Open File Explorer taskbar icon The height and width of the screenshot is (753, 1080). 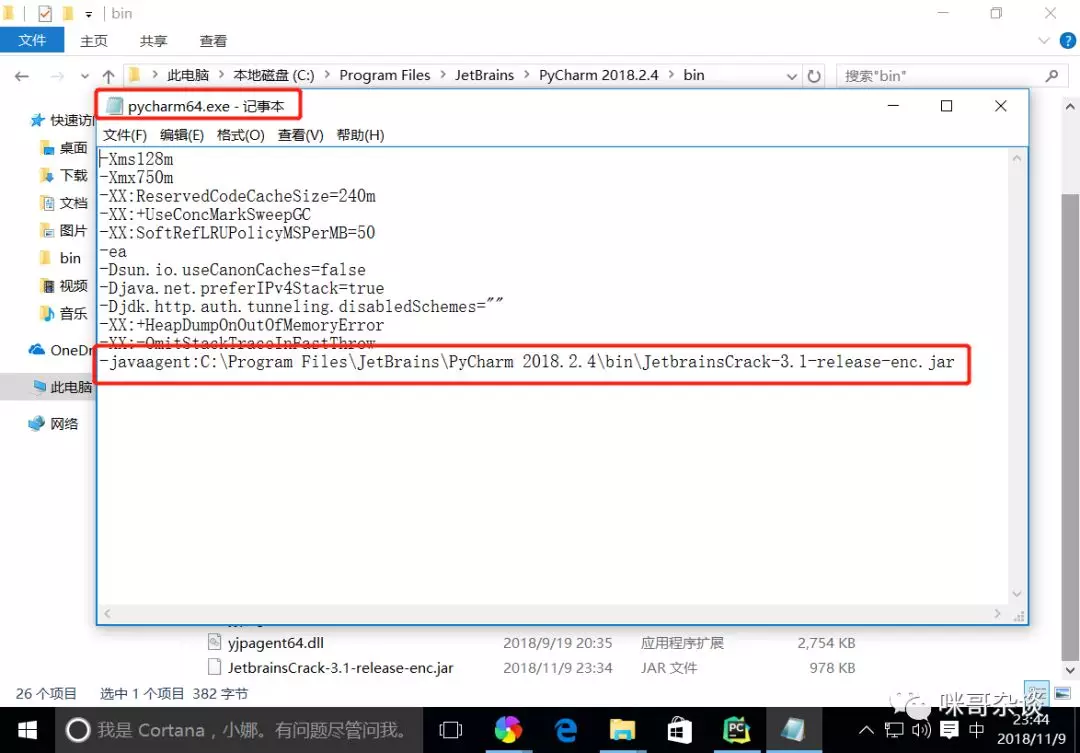[622, 730]
